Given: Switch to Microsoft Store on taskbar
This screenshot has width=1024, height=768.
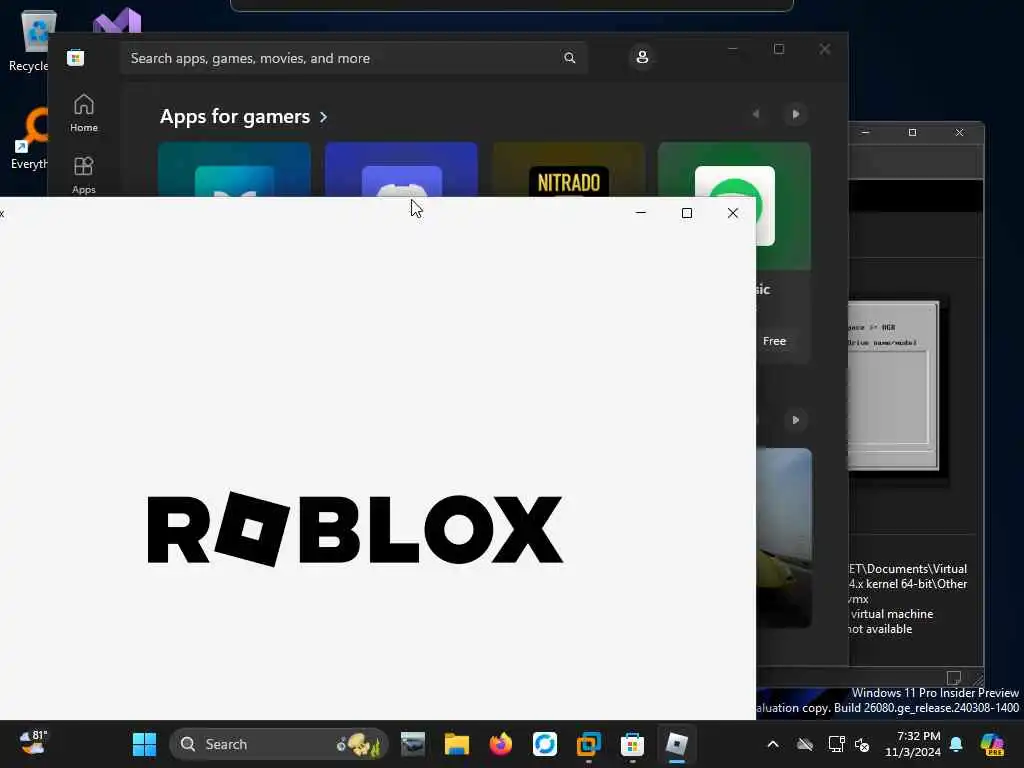Looking at the screenshot, I should (x=632, y=744).
